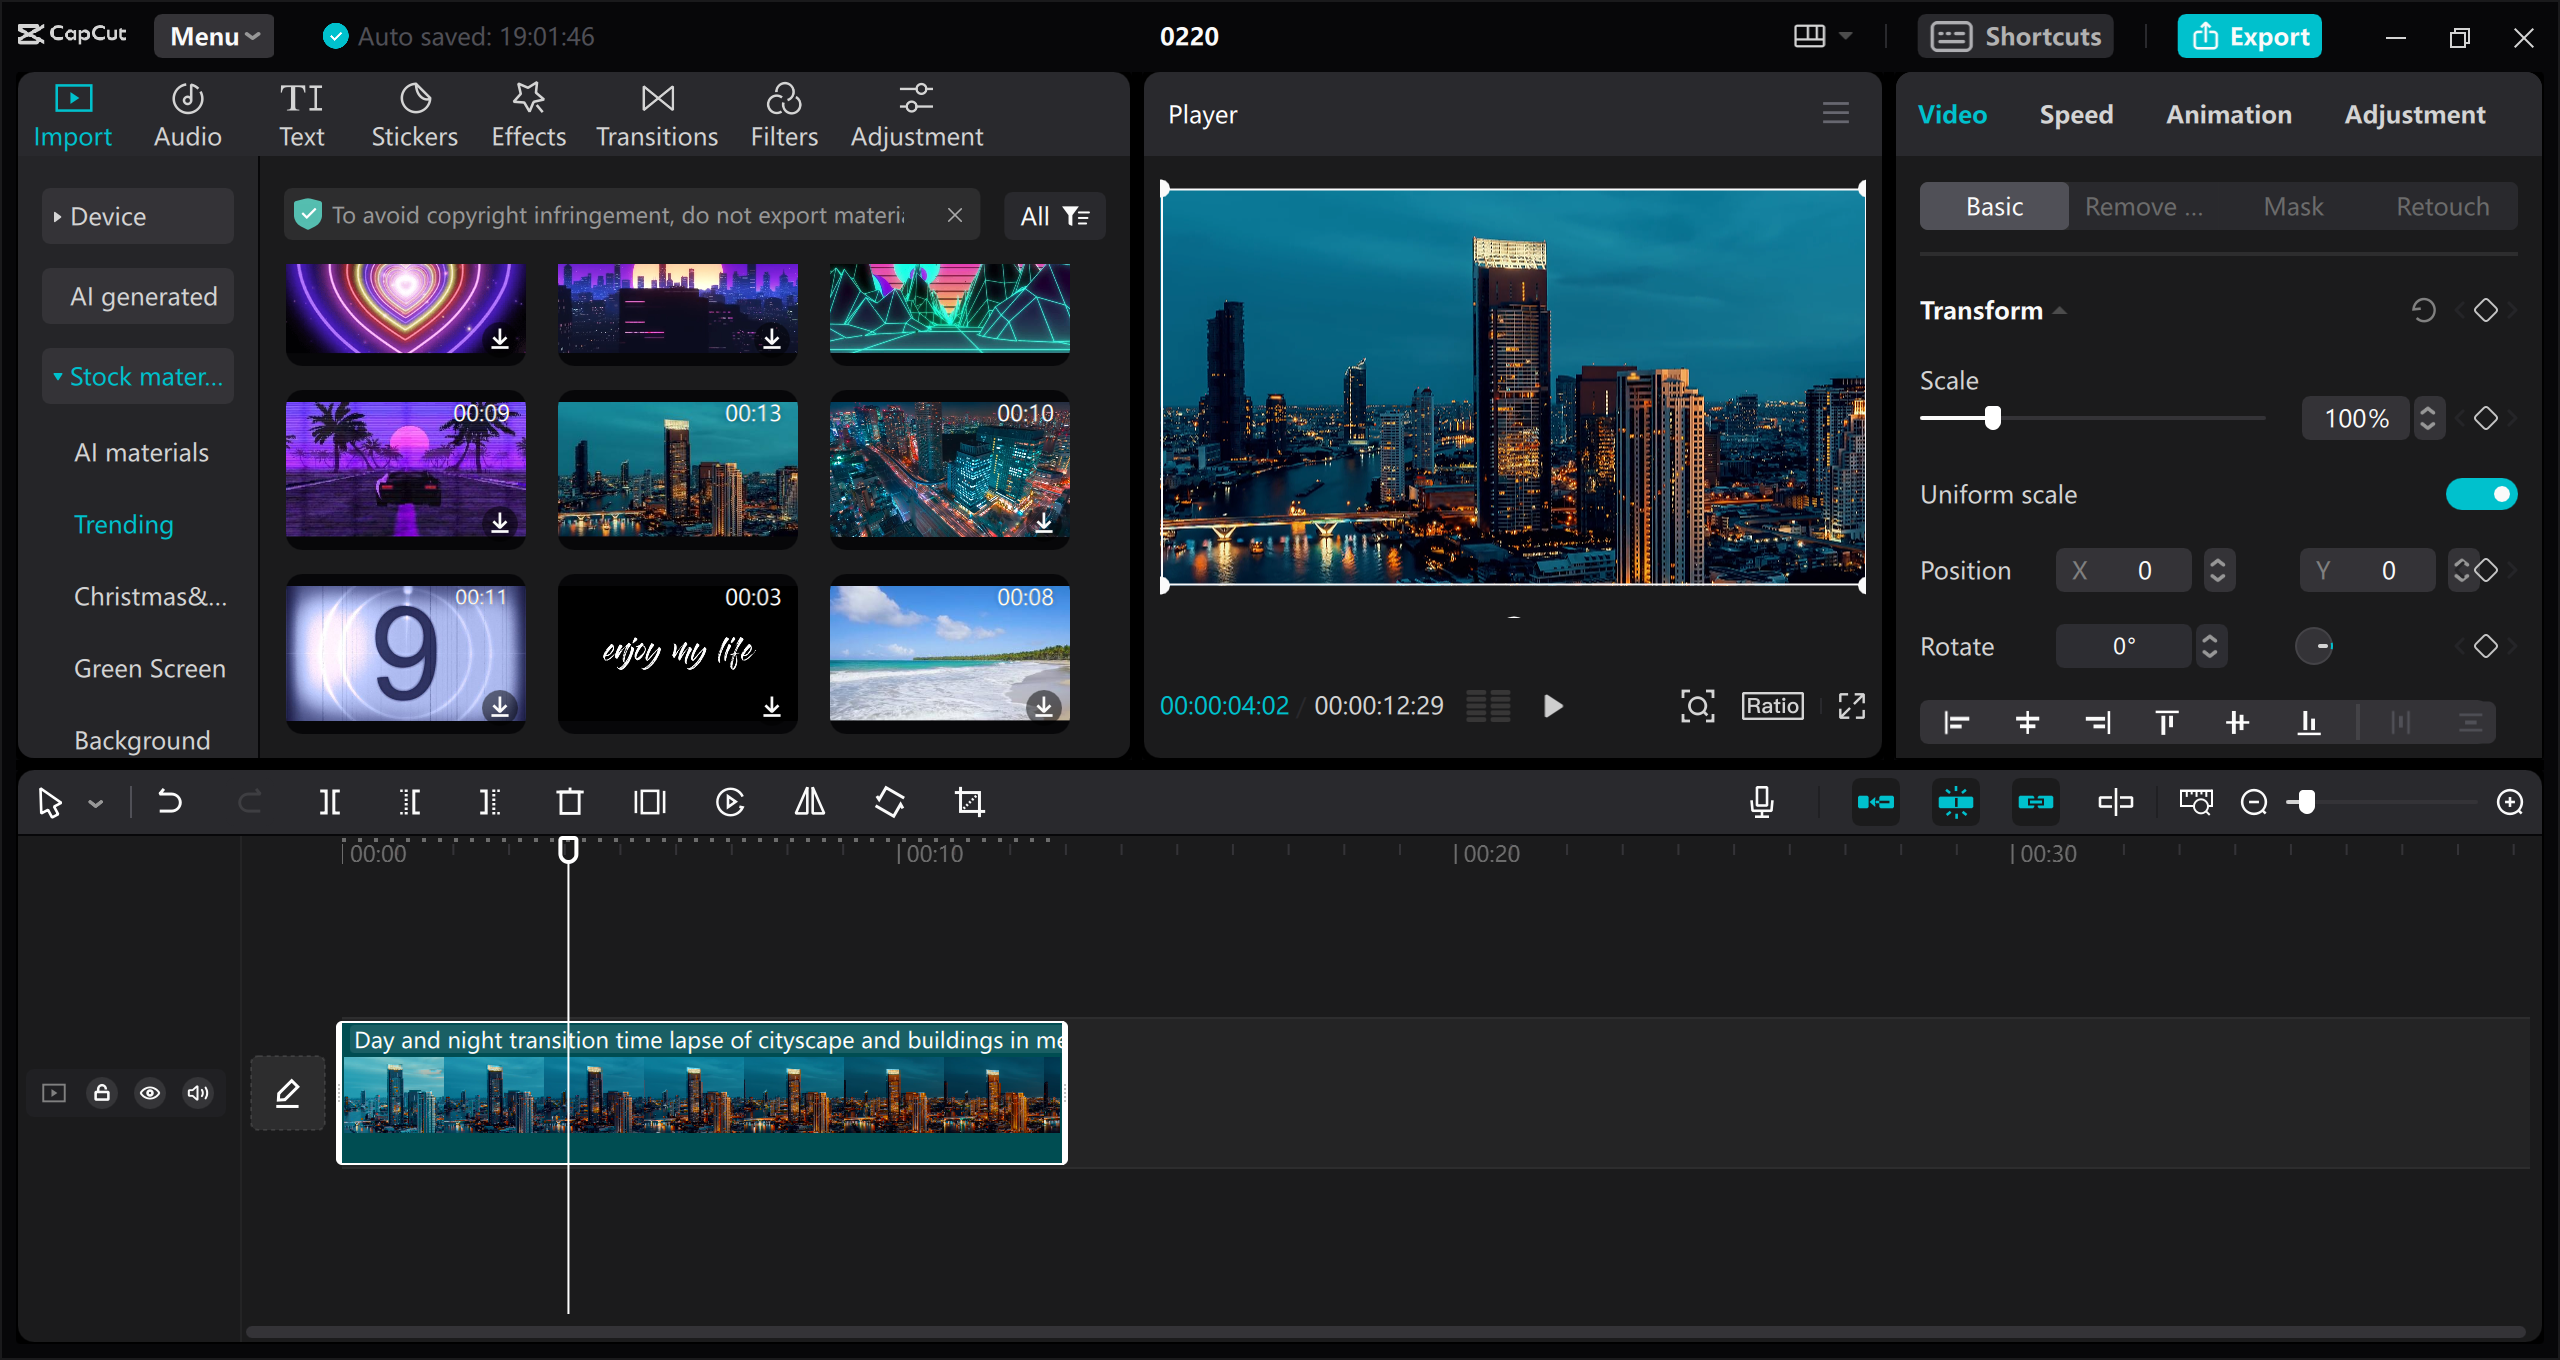This screenshot has width=2560, height=1360.
Task: Lock the video track
Action: coord(101,1092)
